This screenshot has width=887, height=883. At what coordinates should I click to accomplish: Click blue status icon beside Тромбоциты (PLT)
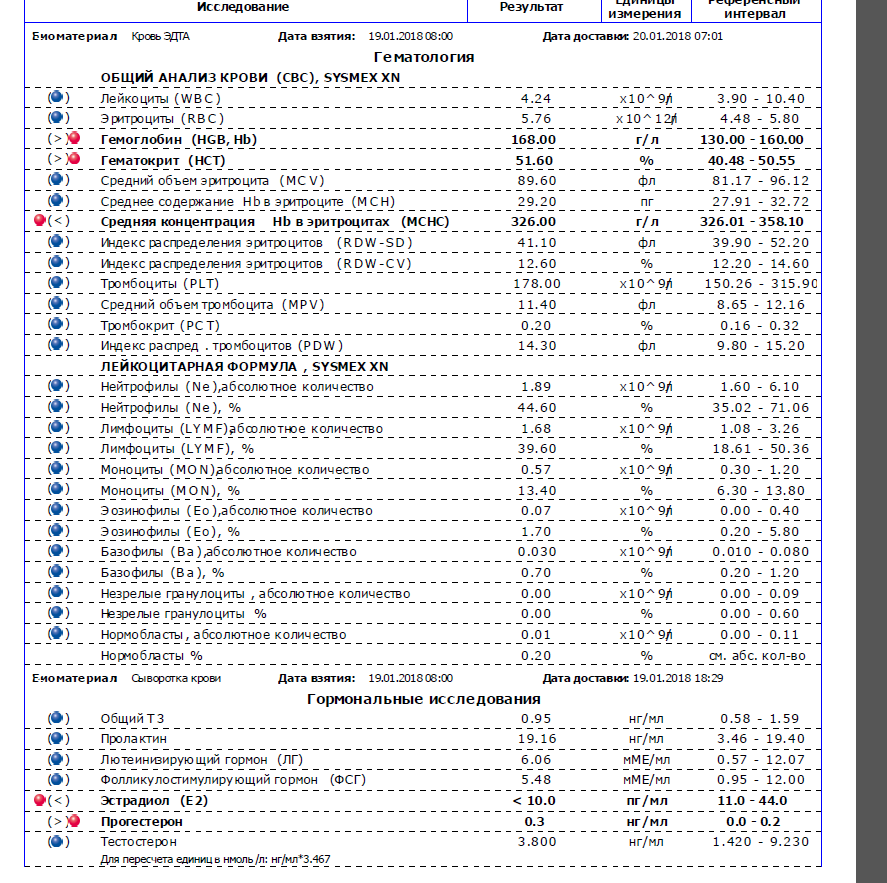[x=57, y=283]
